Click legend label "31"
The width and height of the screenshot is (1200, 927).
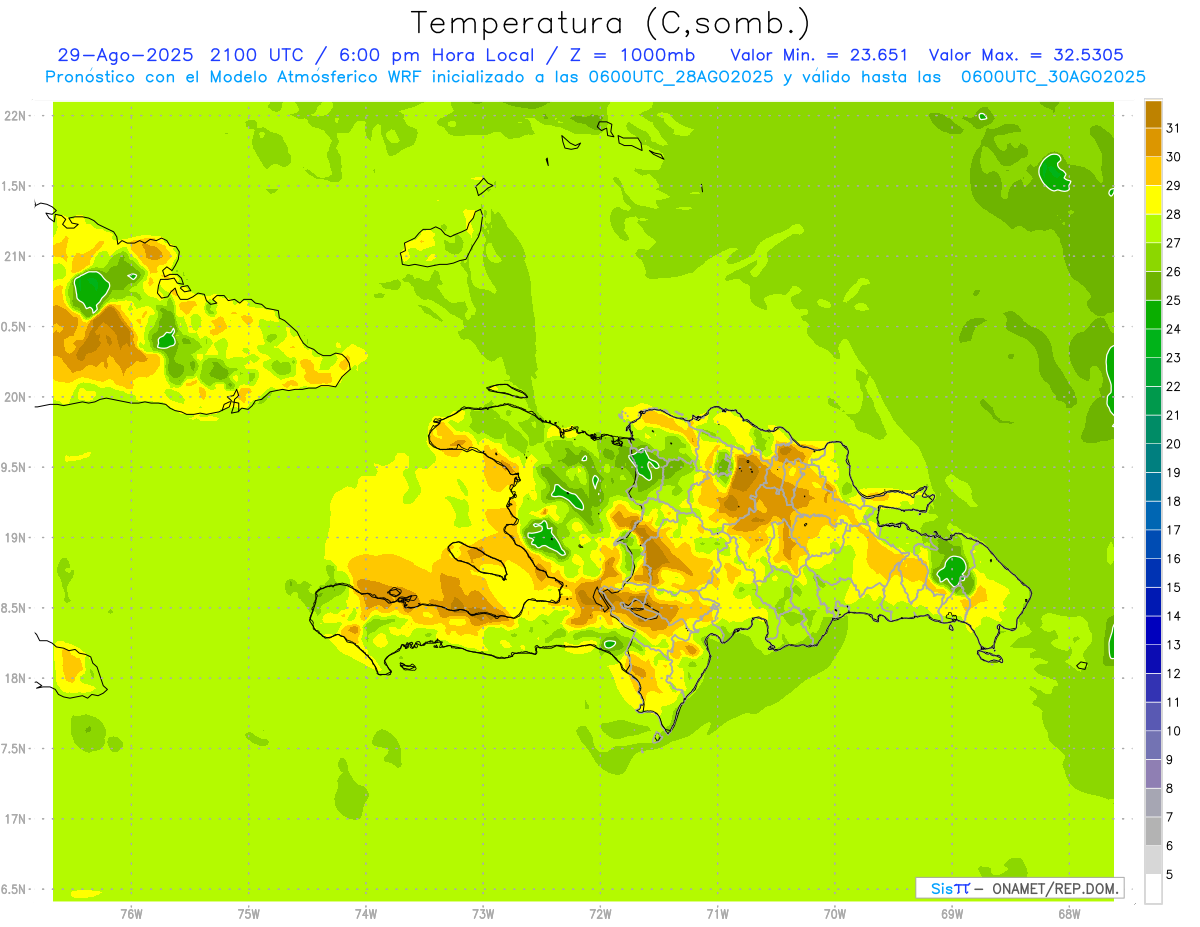1173,128
